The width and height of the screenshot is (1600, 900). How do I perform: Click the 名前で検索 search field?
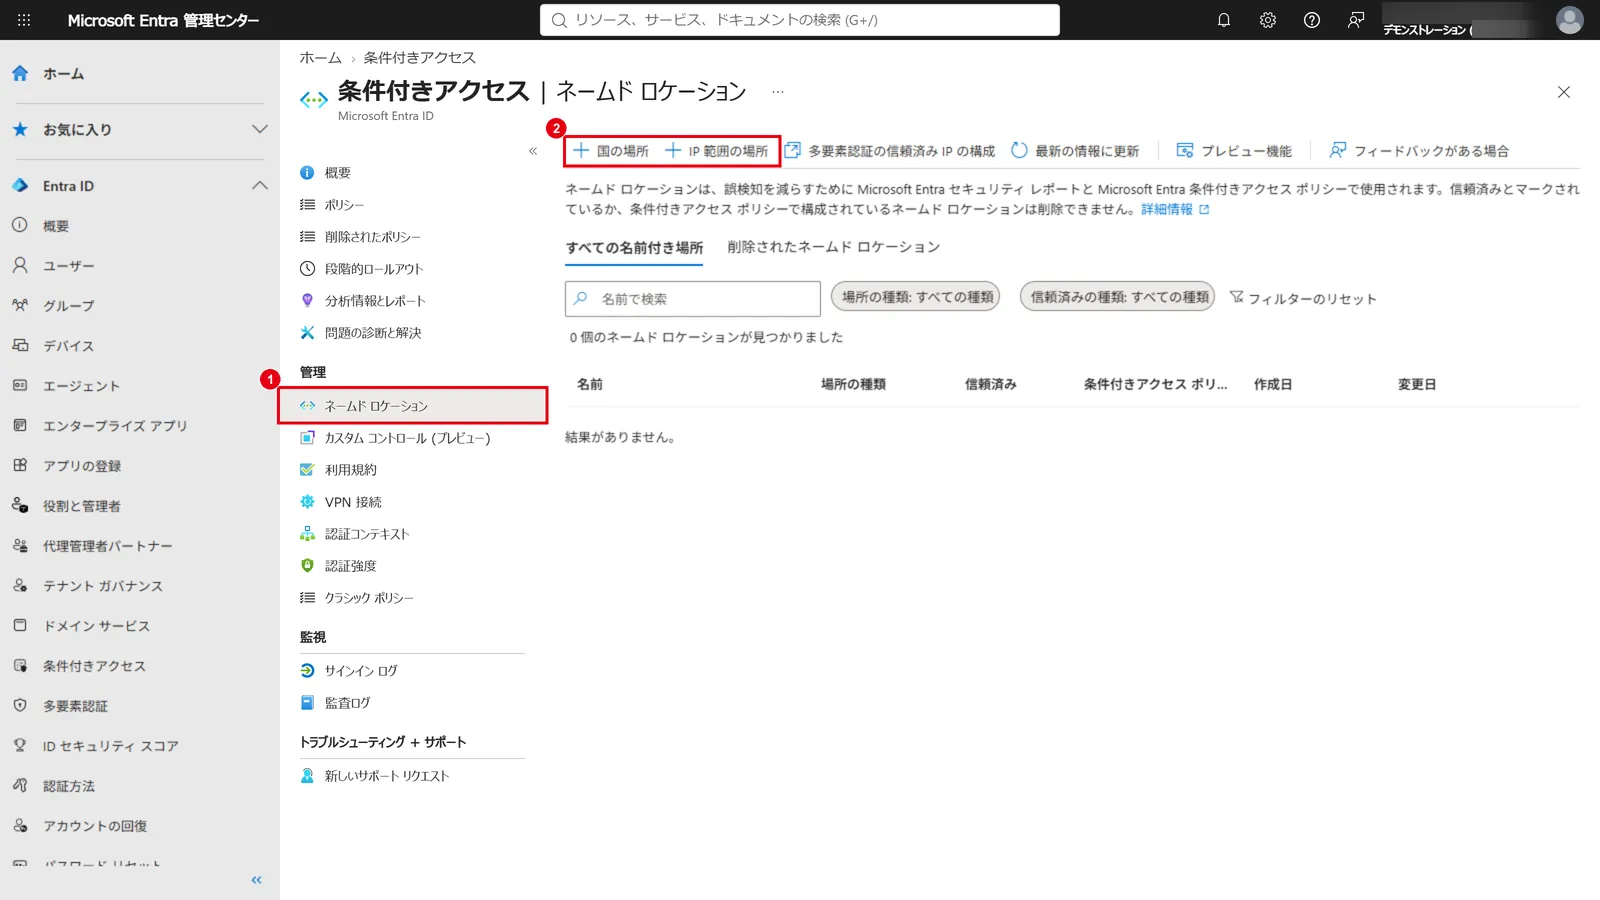point(693,299)
